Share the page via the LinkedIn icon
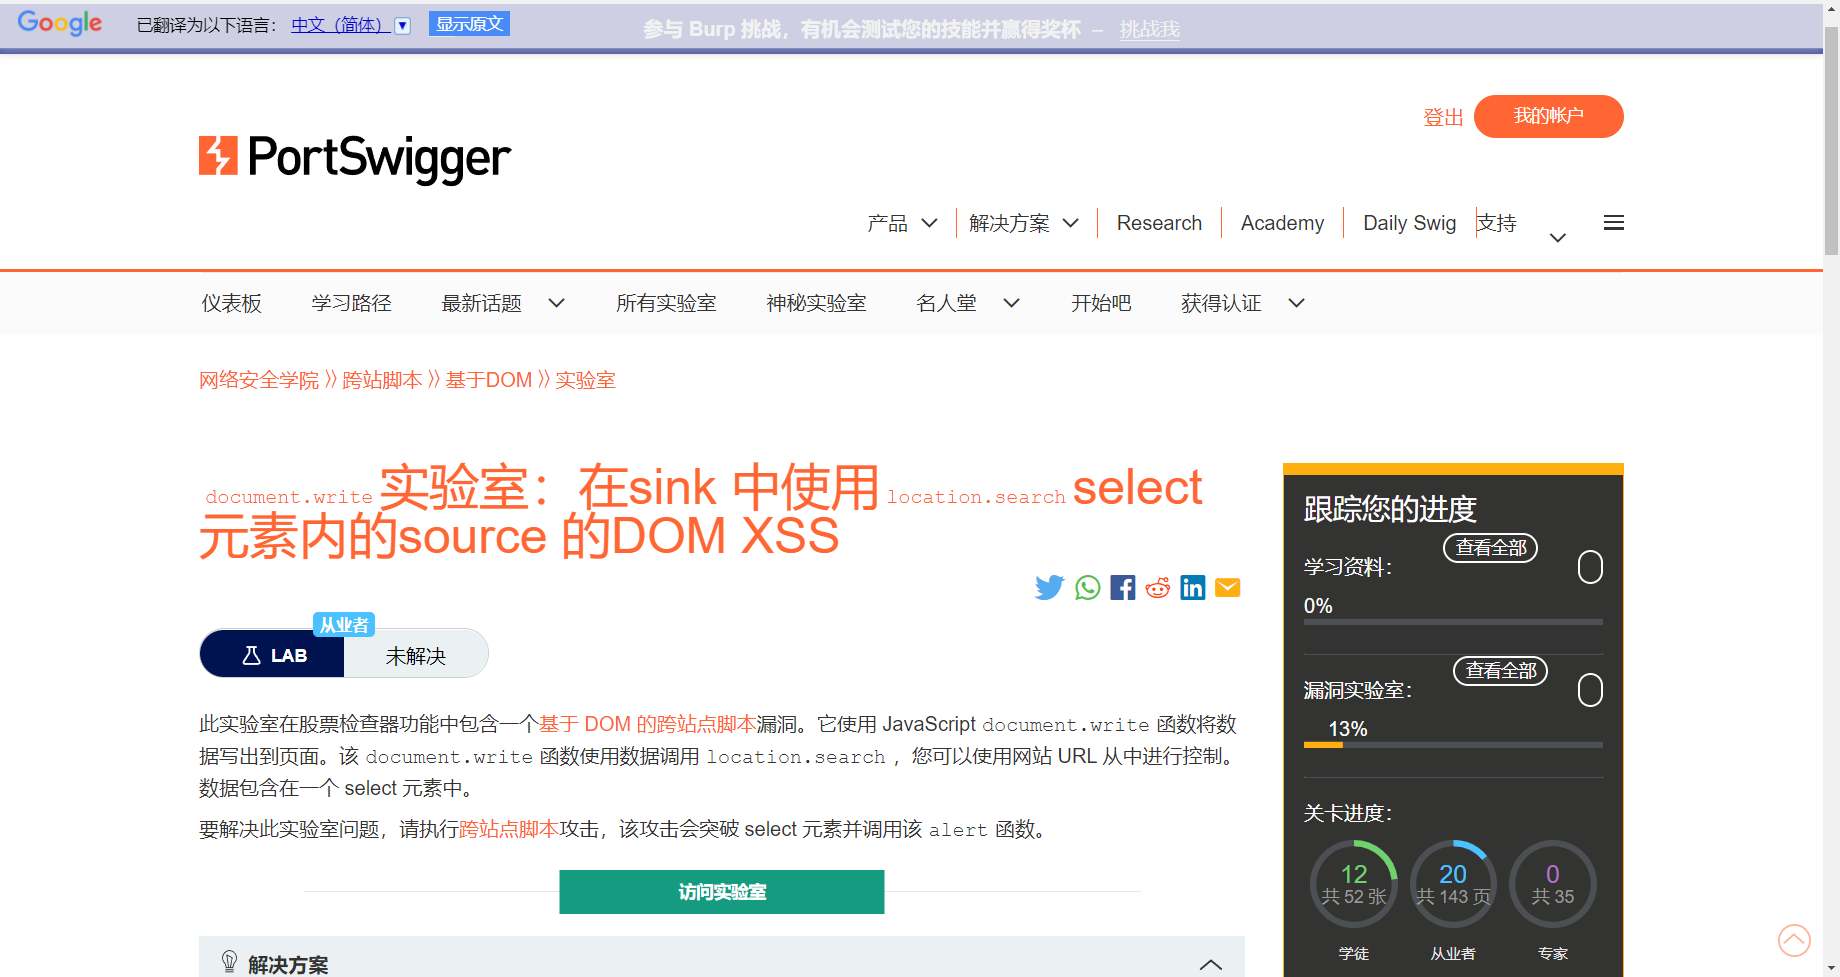The height and width of the screenshot is (977, 1840). click(1192, 587)
